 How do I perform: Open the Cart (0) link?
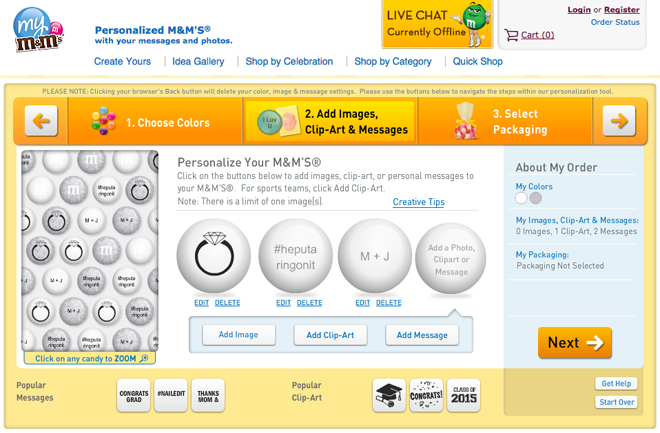click(x=537, y=35)
